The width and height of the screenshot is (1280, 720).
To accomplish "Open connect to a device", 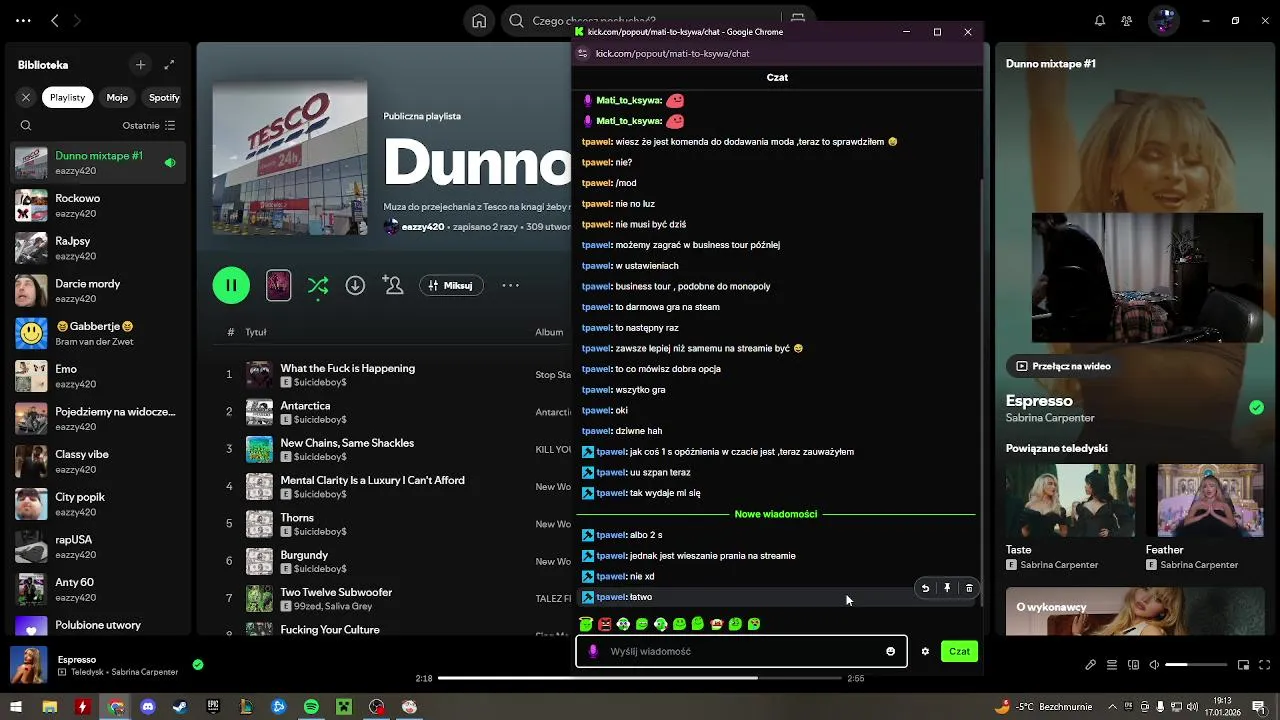I will tap(1133, 665).
